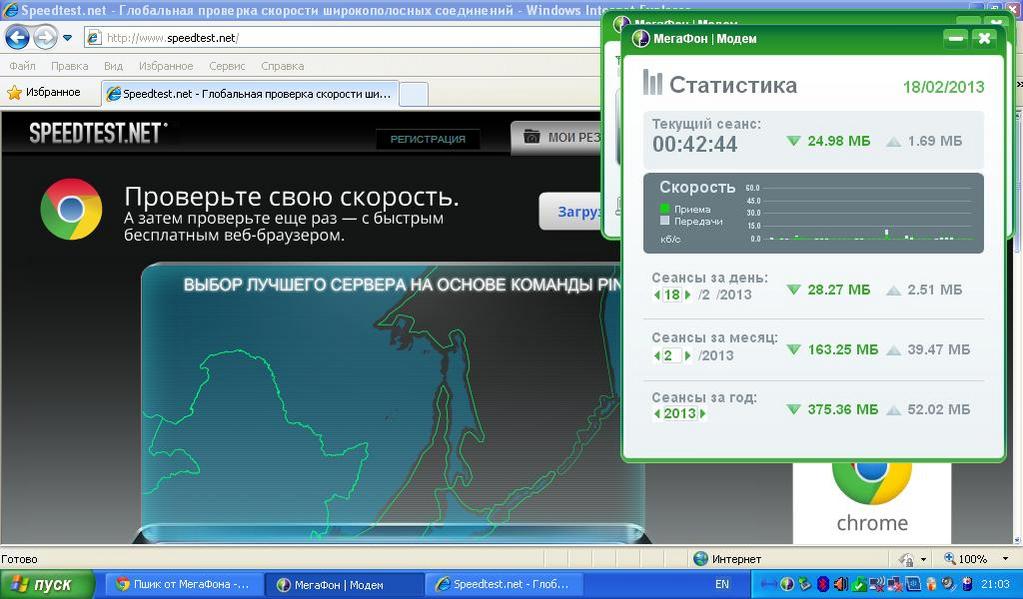Open the пуск Start menu
Viewport: 1023px width, 599px height.
47,584
